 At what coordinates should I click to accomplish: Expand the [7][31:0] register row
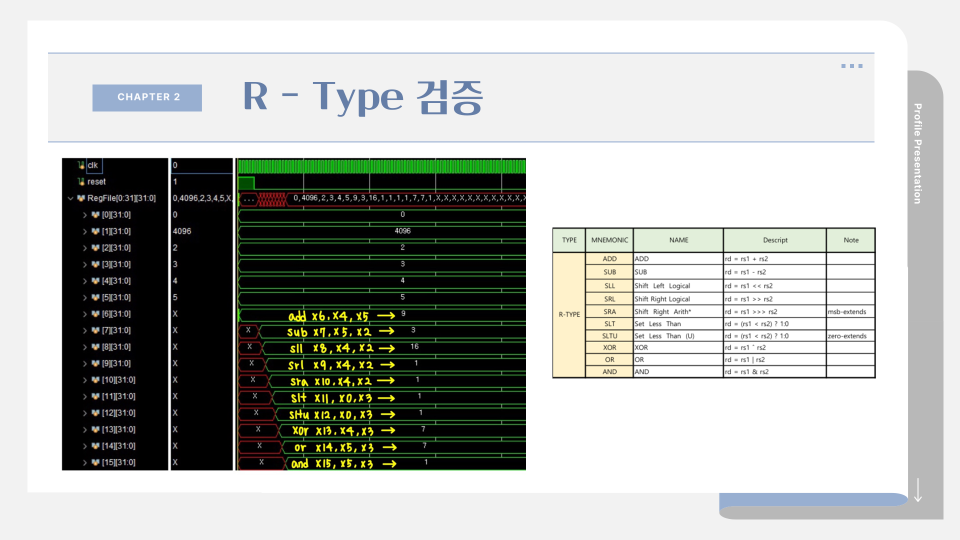tap(84, 331)
